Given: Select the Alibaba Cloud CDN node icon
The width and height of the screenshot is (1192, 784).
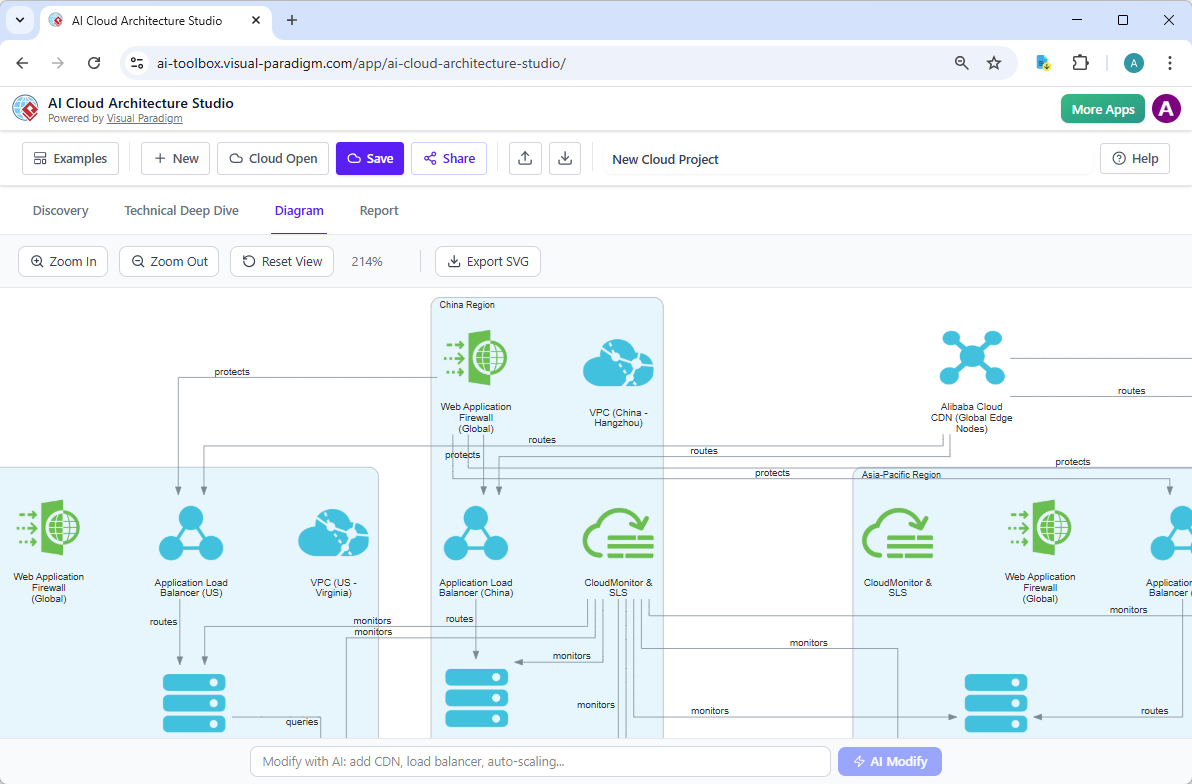Looking at the screenshot, I should [971, 357].
